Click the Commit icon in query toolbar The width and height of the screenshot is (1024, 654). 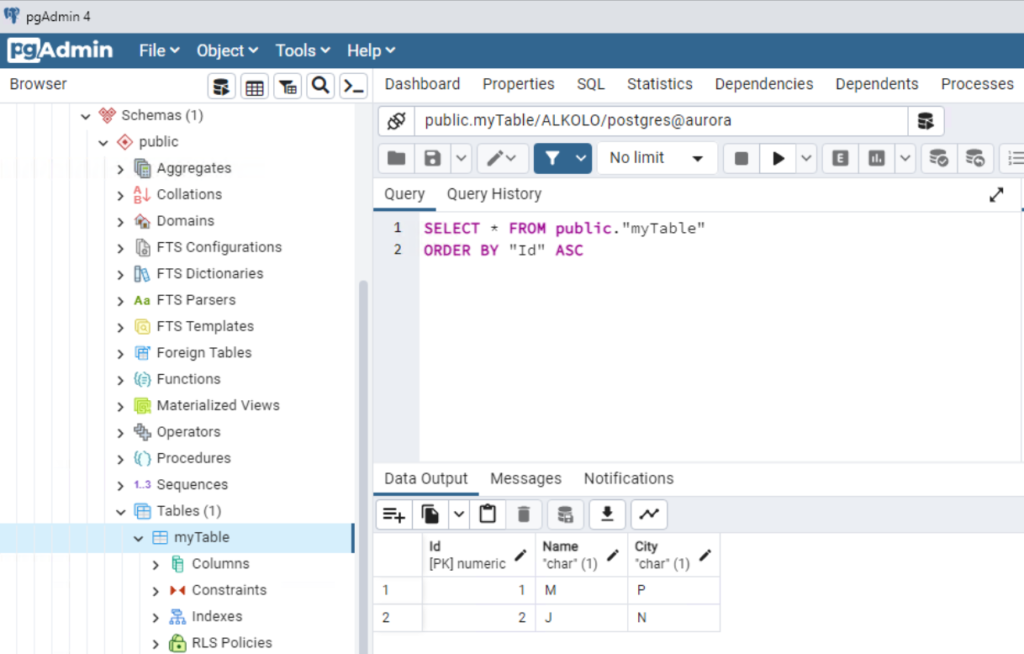pyautogui.click(x=938, y=158)
